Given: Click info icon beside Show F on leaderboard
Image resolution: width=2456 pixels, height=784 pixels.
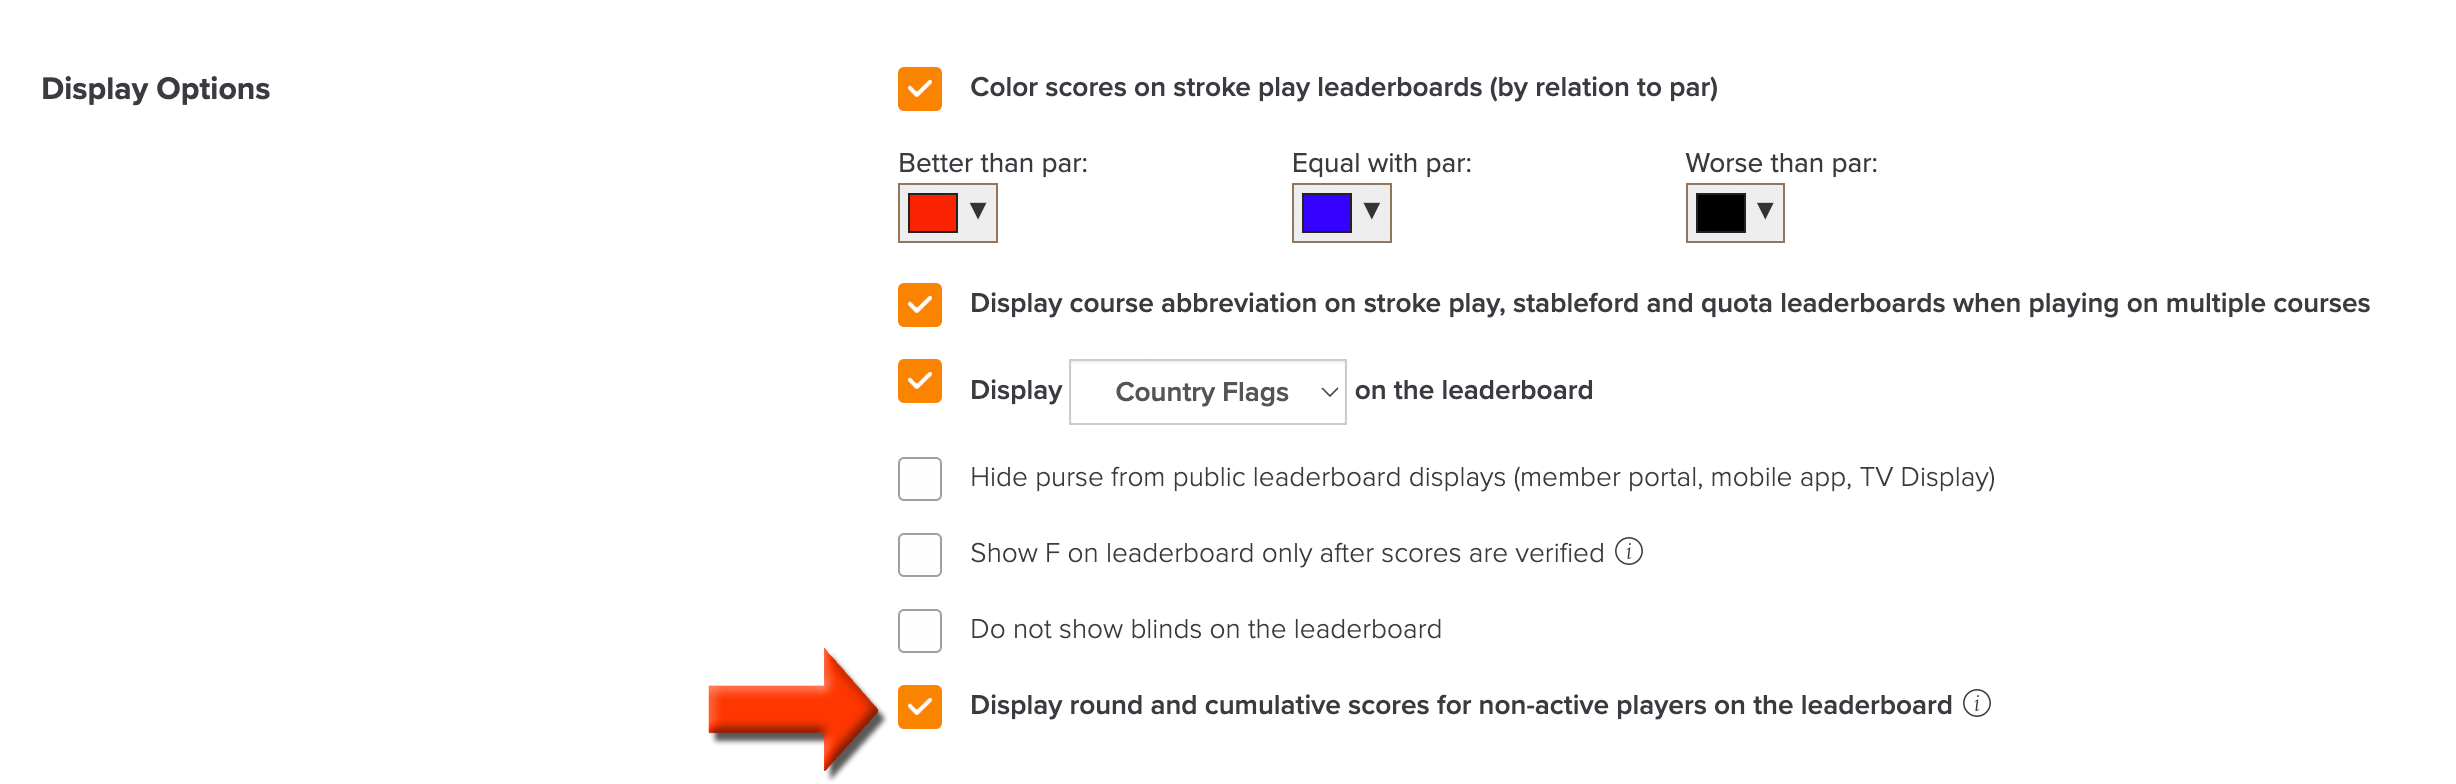Looking at the screenshot, I should 1629,551.
